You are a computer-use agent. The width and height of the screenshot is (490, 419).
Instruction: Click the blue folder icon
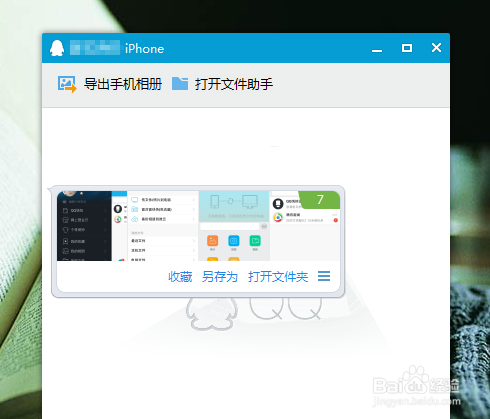[x=180, y=84]
